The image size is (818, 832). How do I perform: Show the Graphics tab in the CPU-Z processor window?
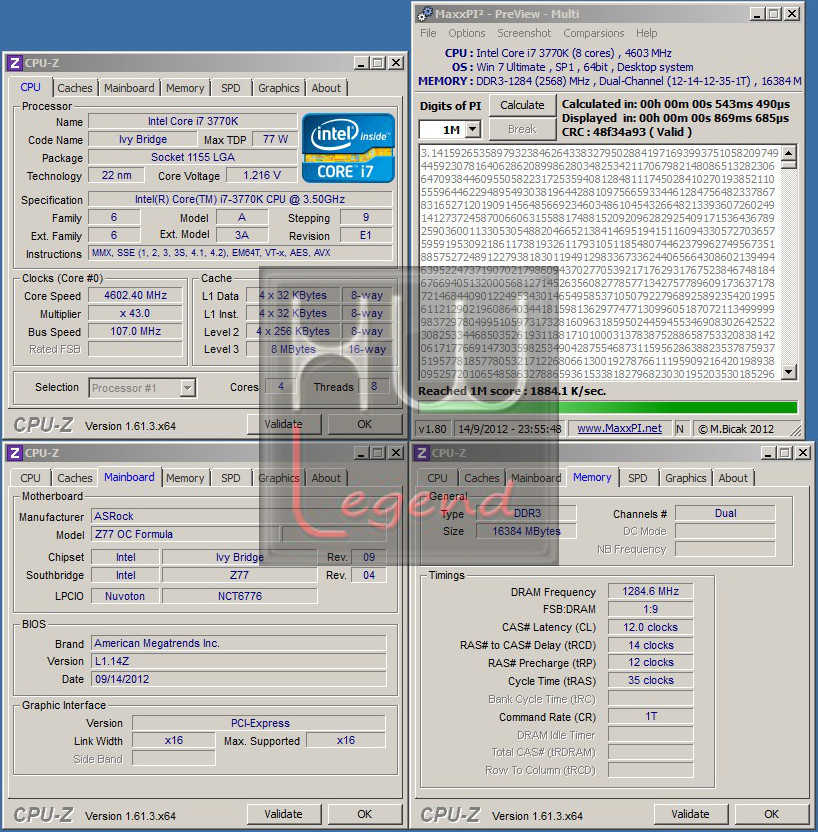[x=279, y=88]
